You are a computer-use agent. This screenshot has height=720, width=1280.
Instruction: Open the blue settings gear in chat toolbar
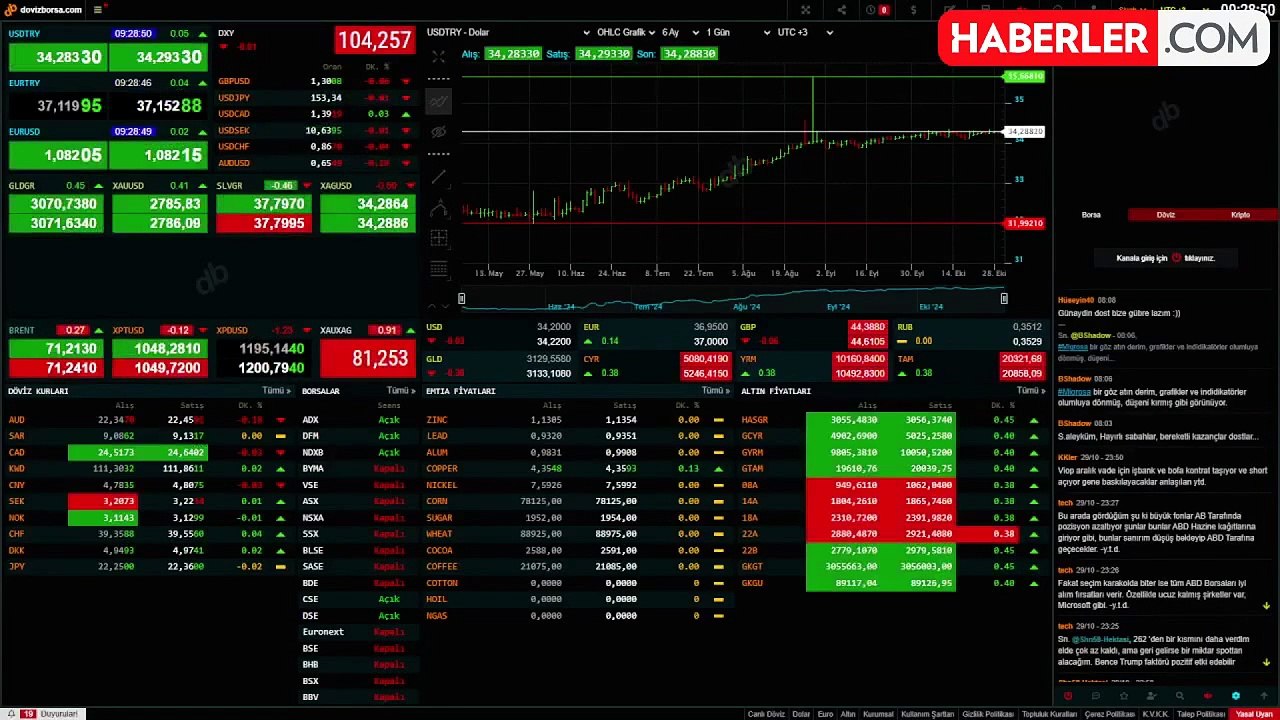(x=1236, y=696)
